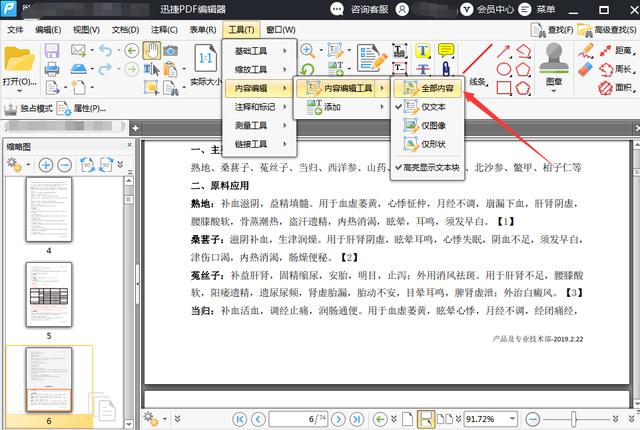Click the 独占模式 button
Image resolution: width=640 pixels, height=430 pixels.
click(29, 108)
